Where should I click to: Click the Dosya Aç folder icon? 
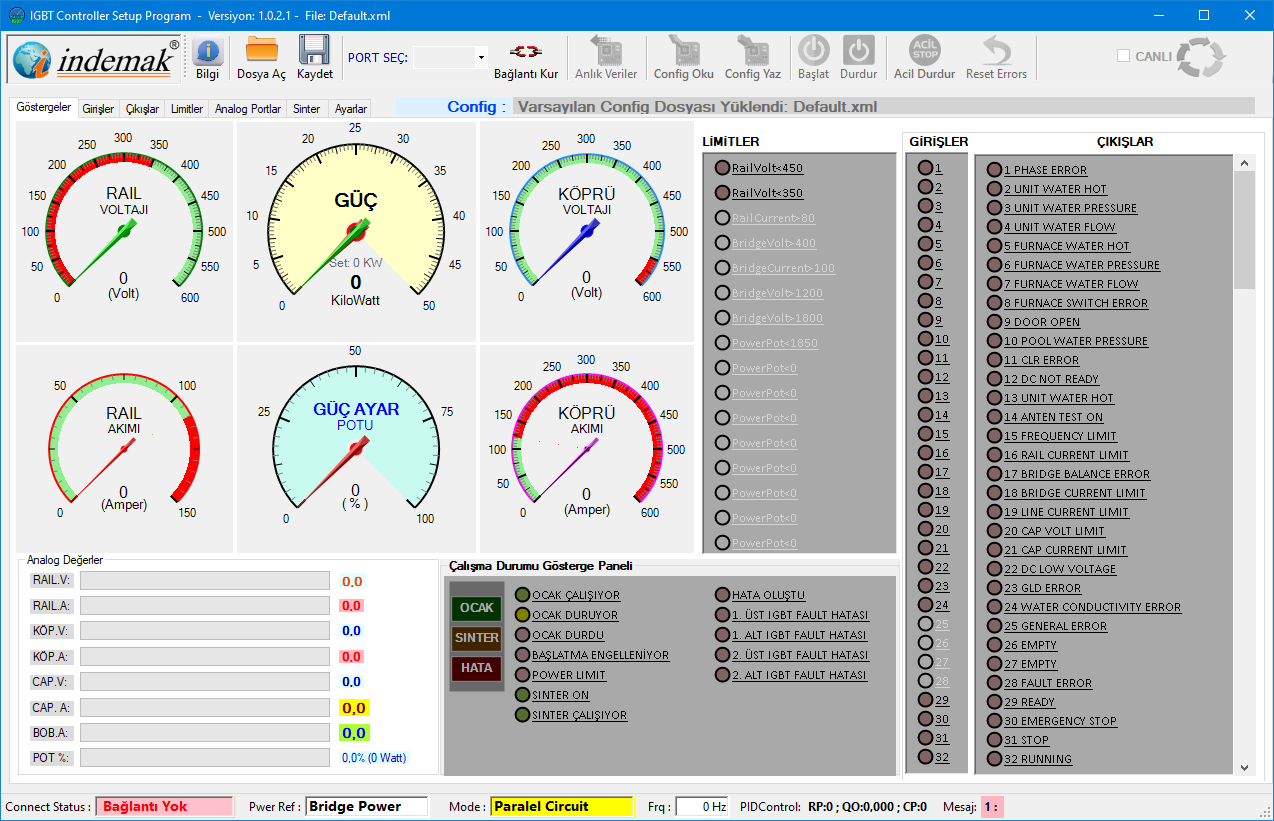pos(261,50)
